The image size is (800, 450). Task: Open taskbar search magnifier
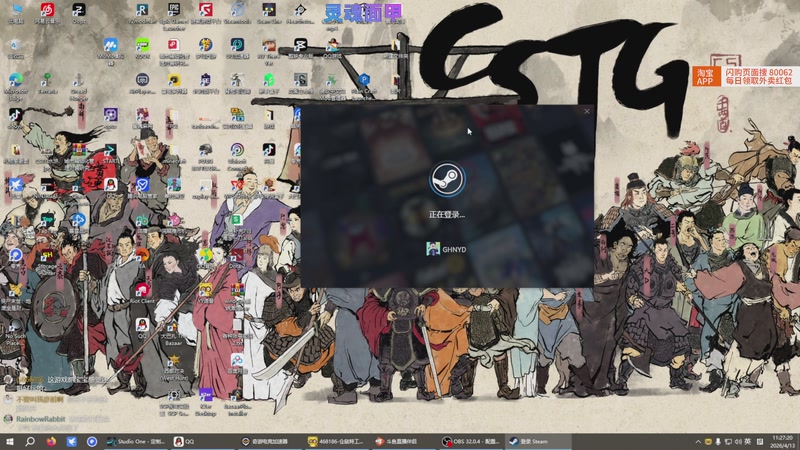coord(30,441)
